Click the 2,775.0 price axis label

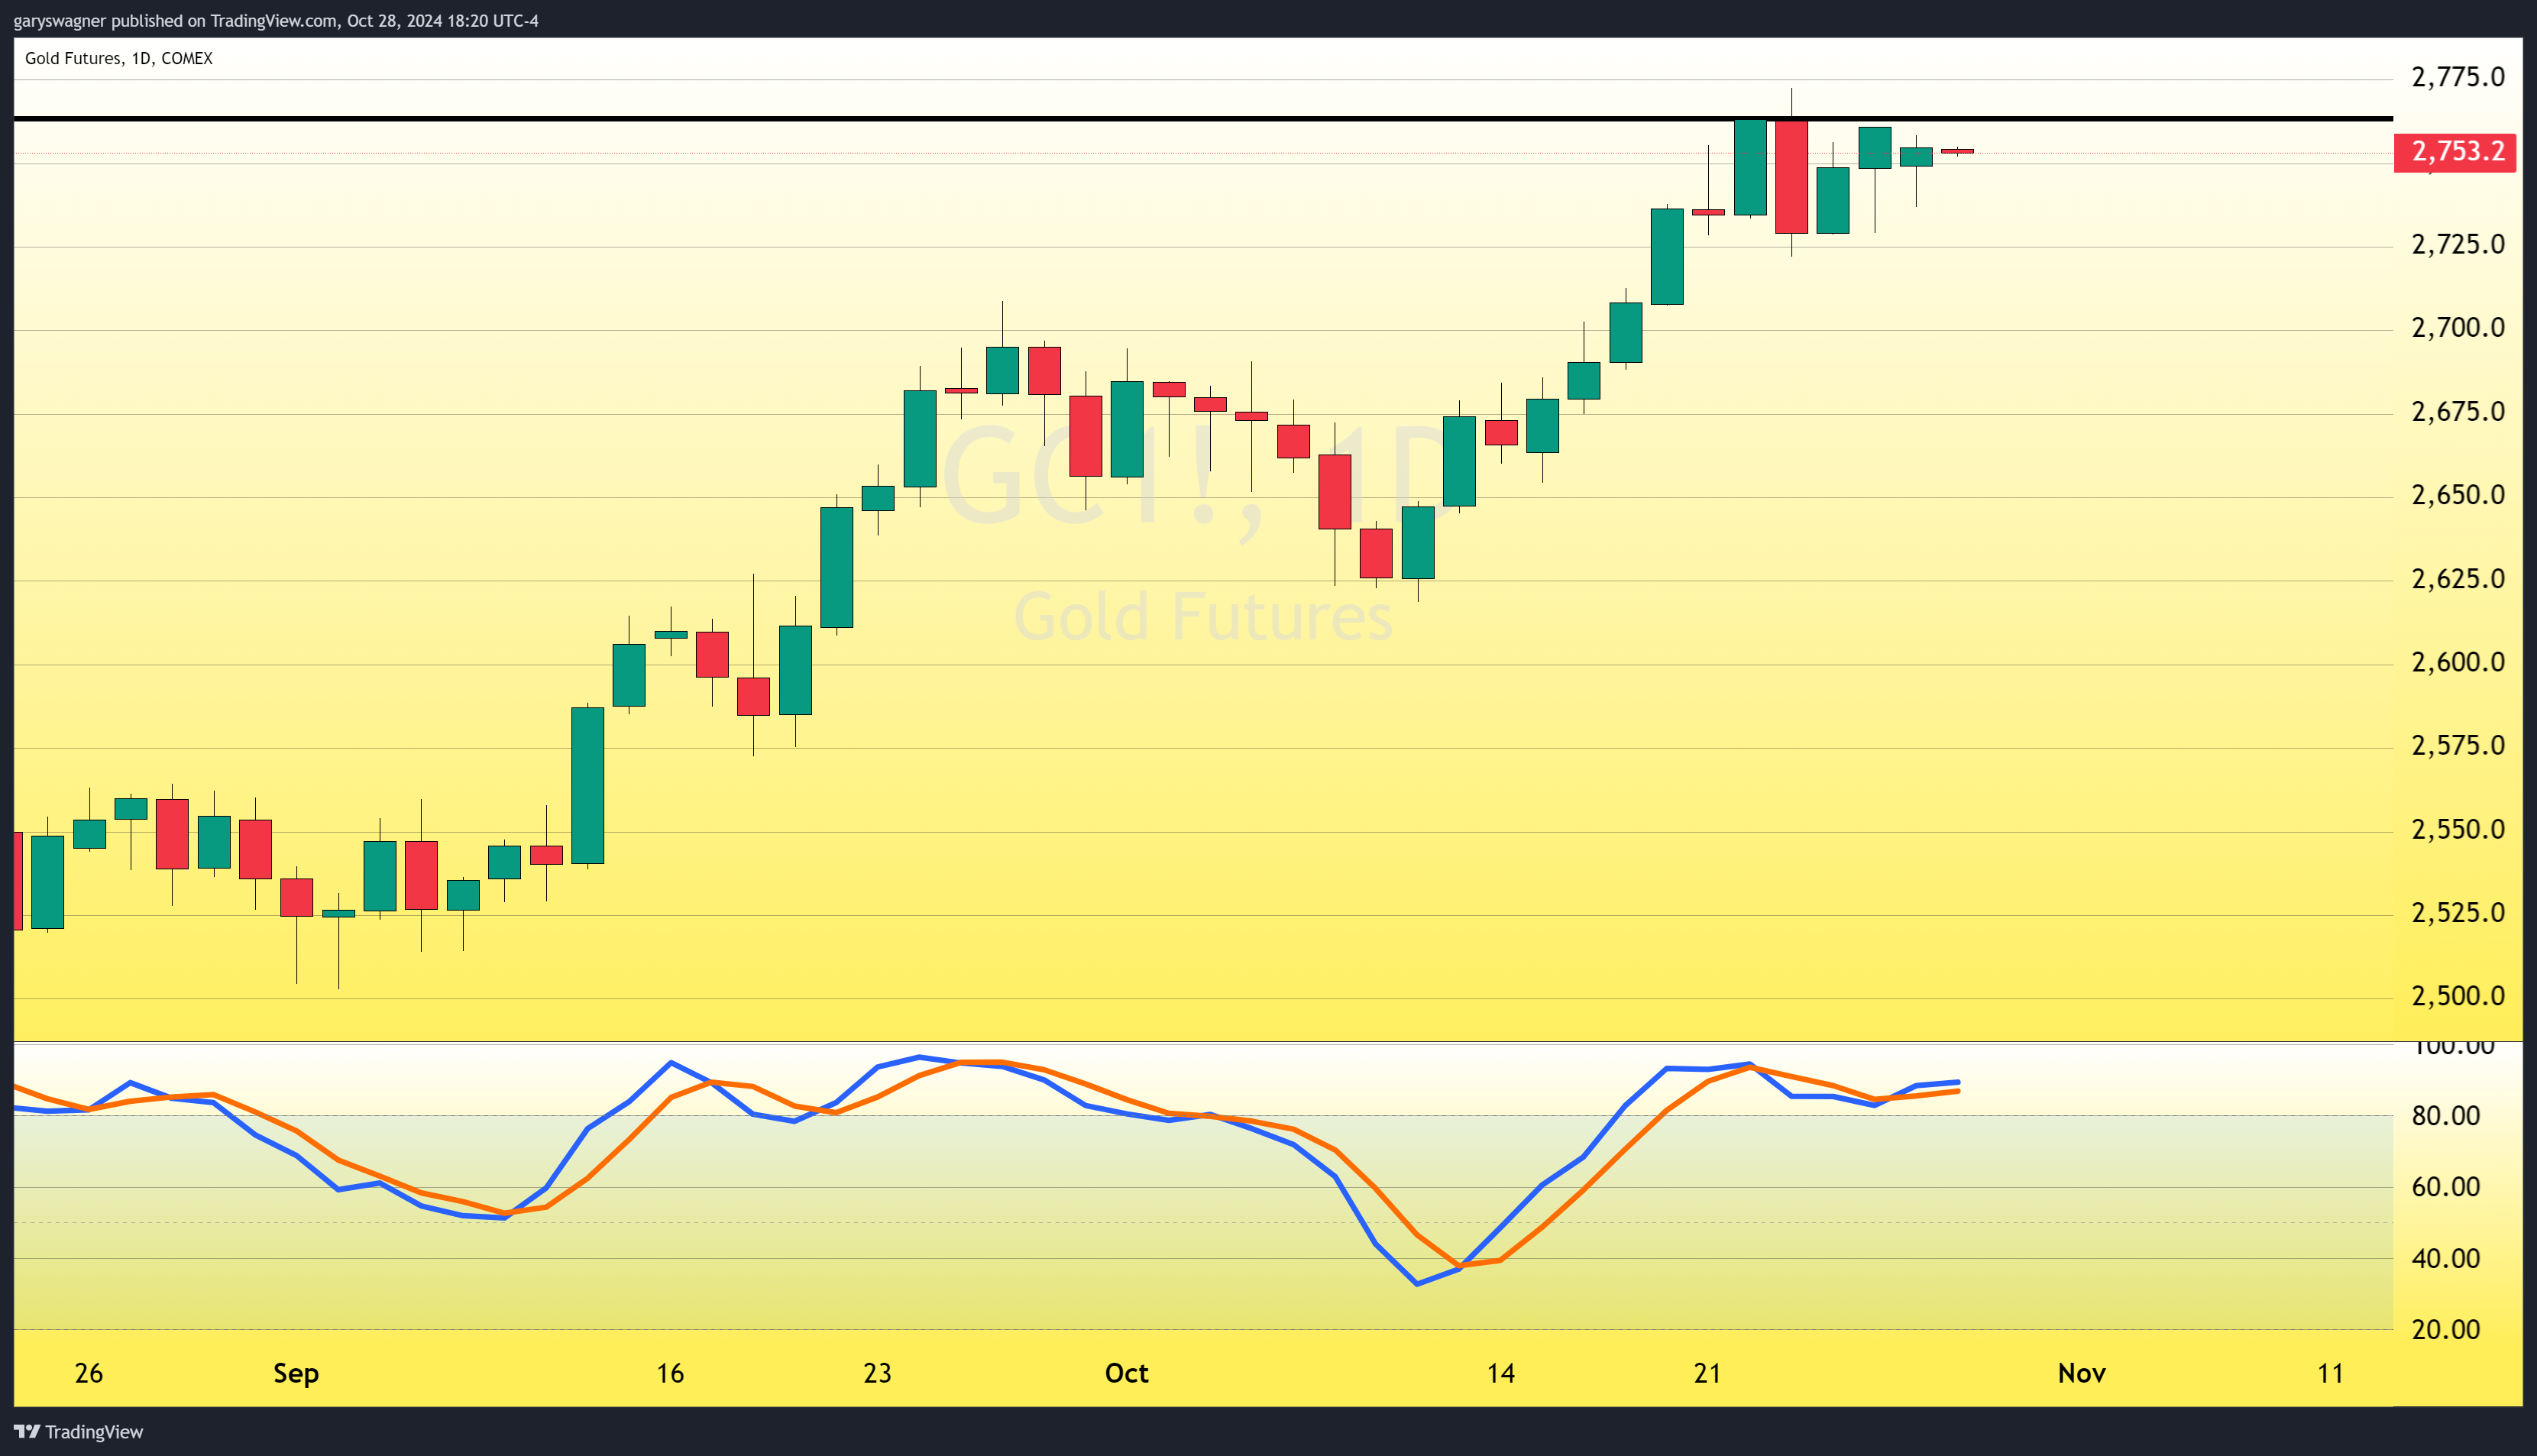click(2457, 77)
